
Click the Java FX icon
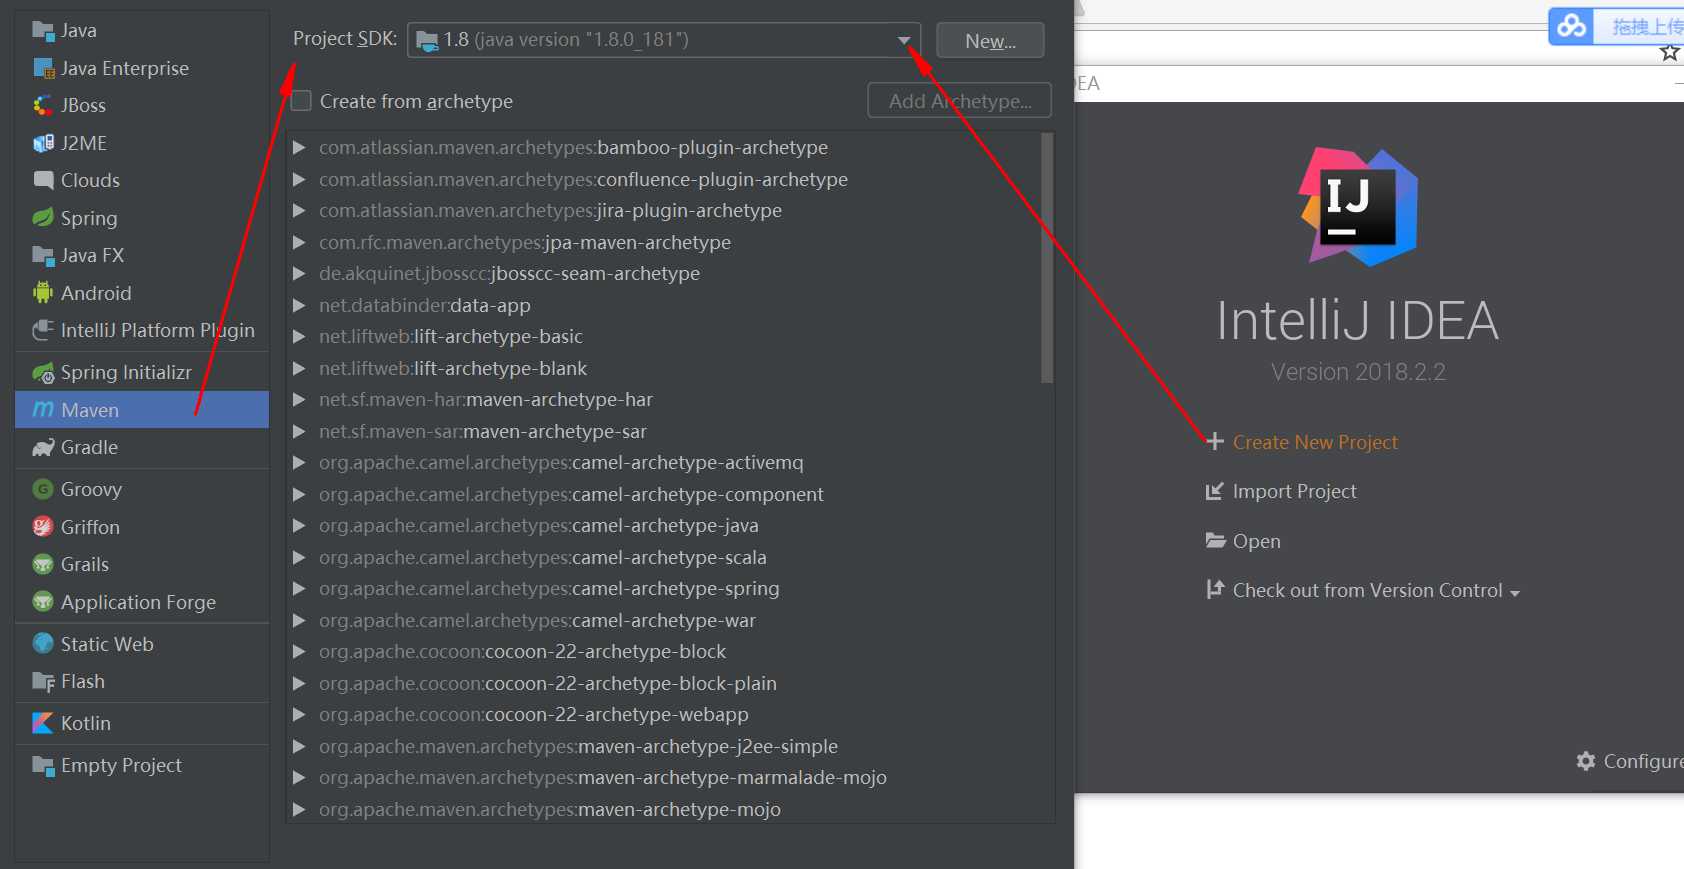point(43,255)
